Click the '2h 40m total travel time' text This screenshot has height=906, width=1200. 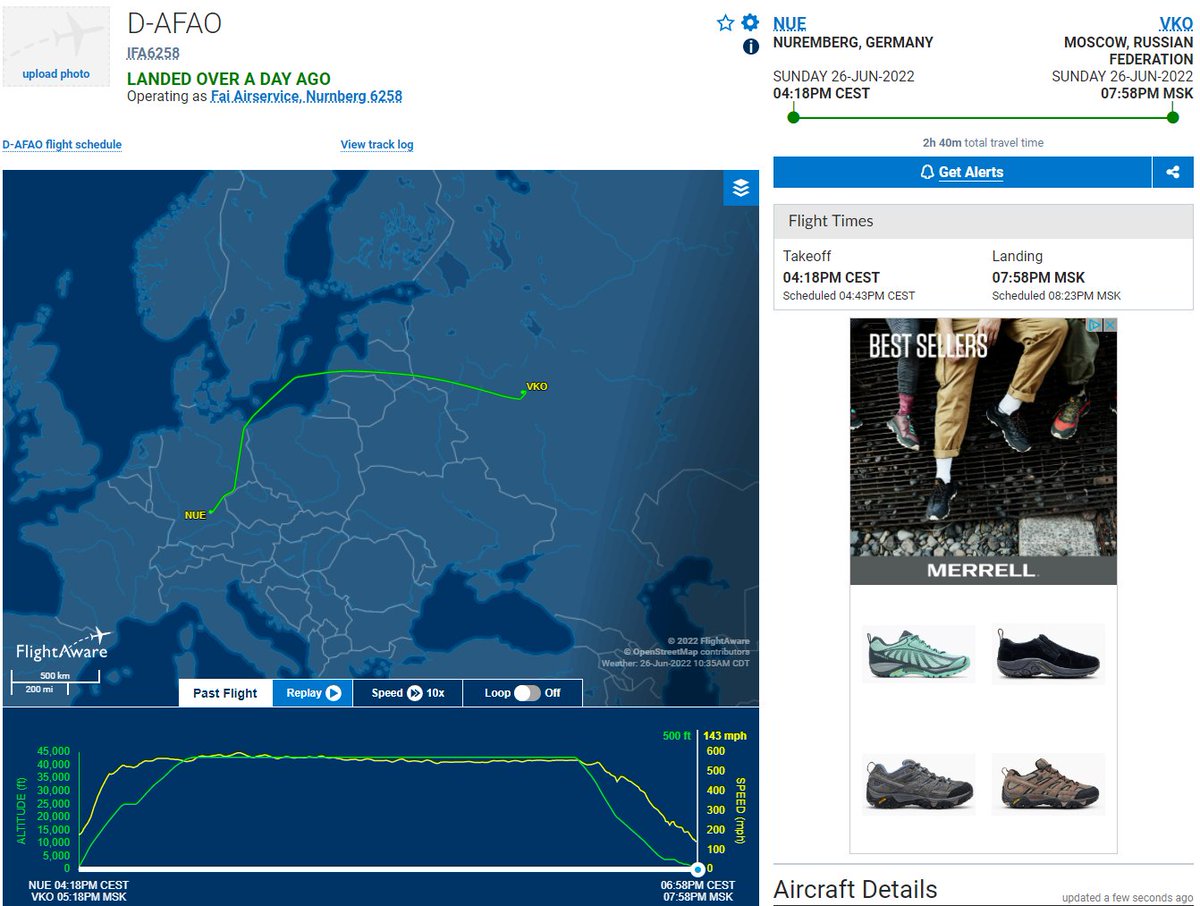(983, 143)
